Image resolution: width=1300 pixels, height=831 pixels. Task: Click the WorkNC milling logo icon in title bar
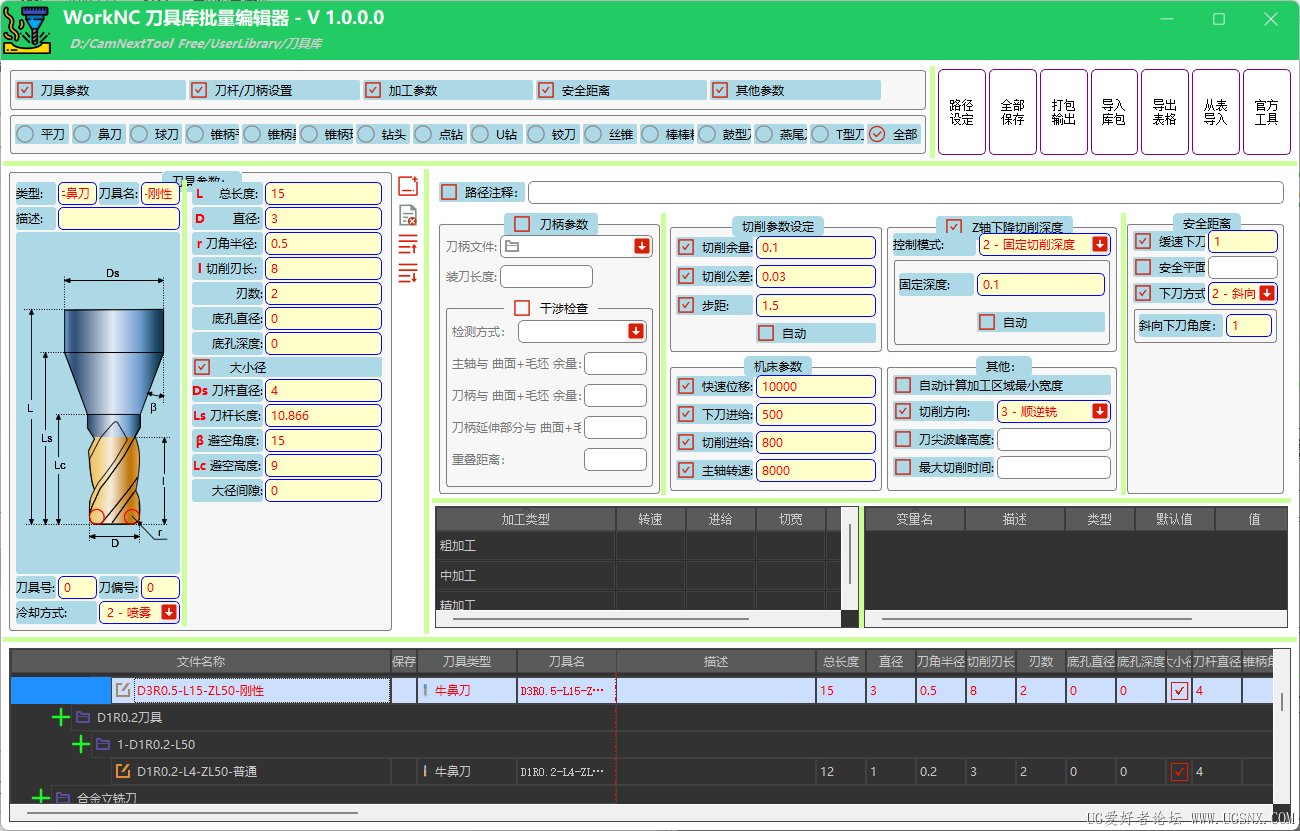[x=27, y=28]
